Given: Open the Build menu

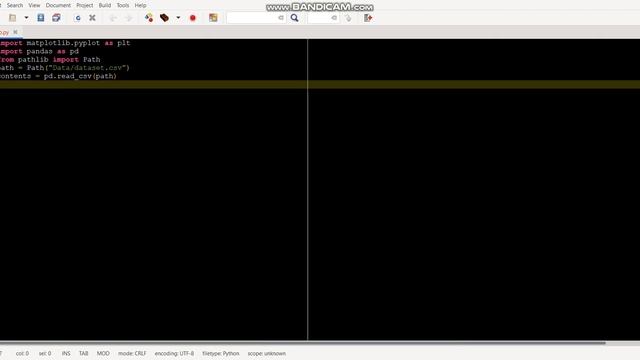Looking at the screenshot, I should (x=105, y=5).
